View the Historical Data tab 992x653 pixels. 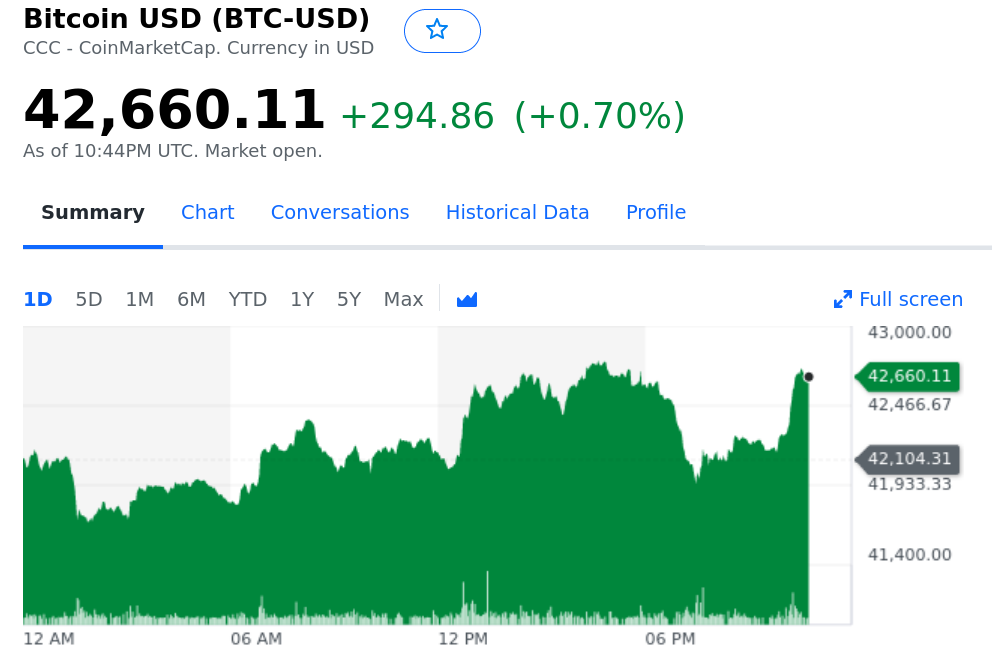coord(517,212)
